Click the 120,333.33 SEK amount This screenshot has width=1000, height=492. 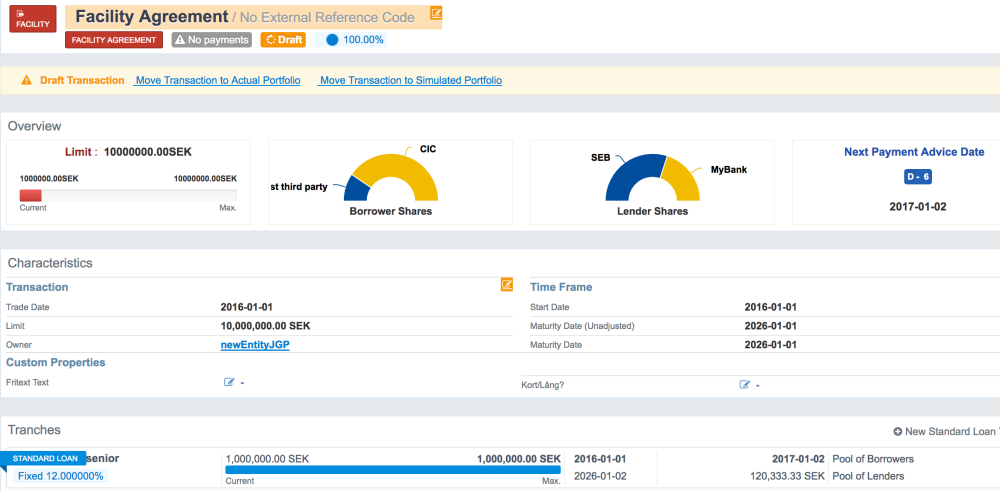coord(788,476)
